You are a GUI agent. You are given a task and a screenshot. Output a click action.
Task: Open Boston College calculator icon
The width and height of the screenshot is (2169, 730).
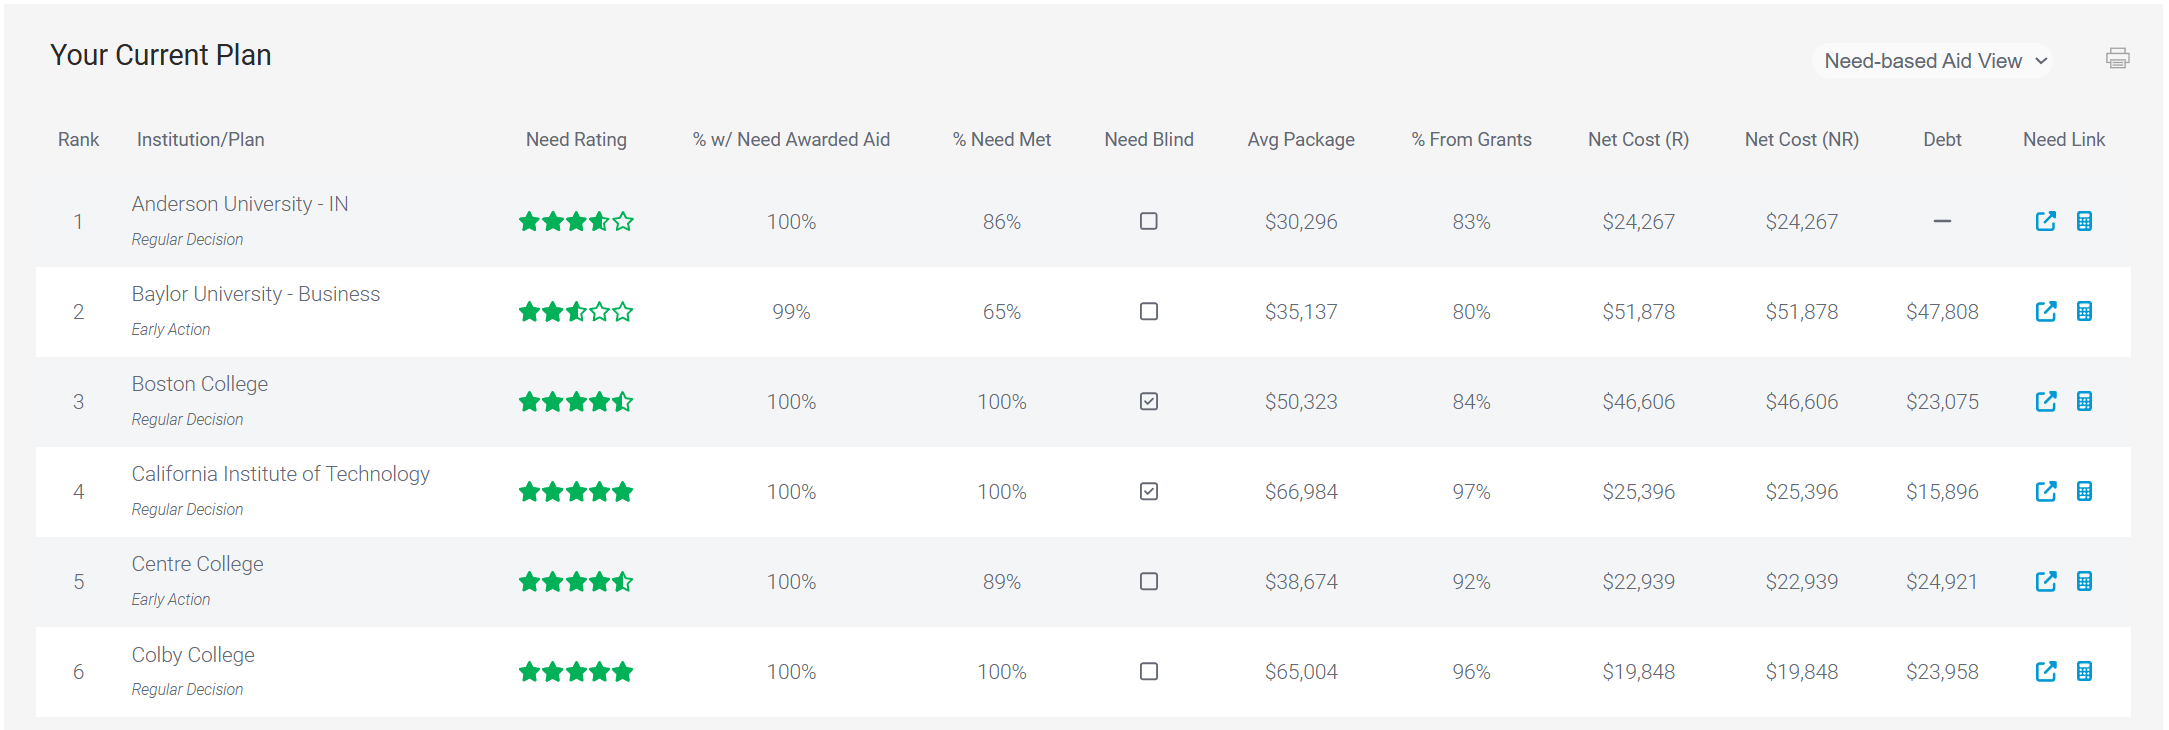[2084, 401]
